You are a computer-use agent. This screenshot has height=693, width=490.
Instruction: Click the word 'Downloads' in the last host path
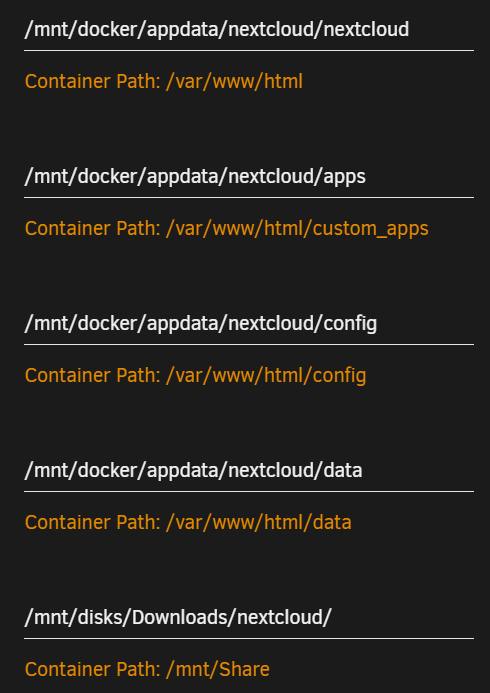point(180,617)
